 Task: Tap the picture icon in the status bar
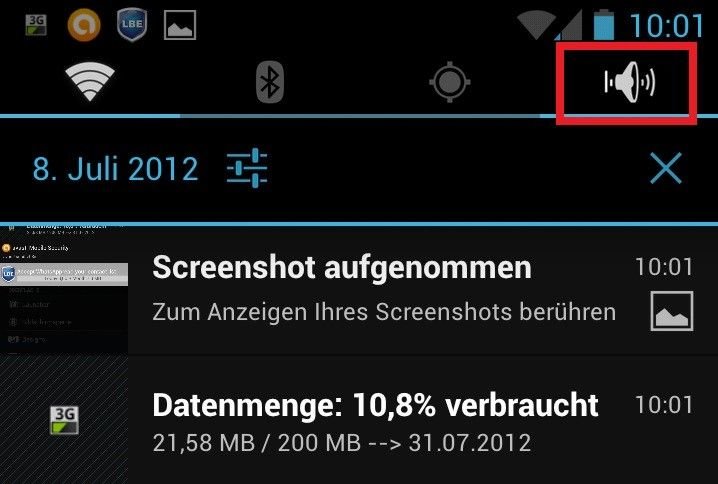tap(180, 25)
